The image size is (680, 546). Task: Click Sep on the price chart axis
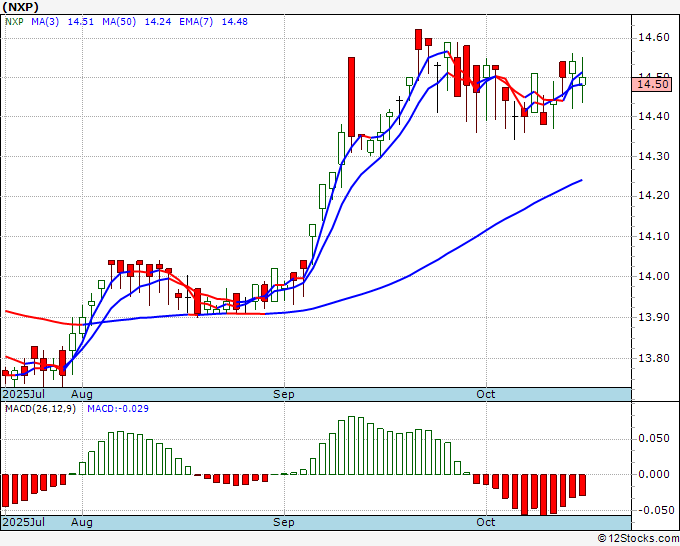[284, 394]
